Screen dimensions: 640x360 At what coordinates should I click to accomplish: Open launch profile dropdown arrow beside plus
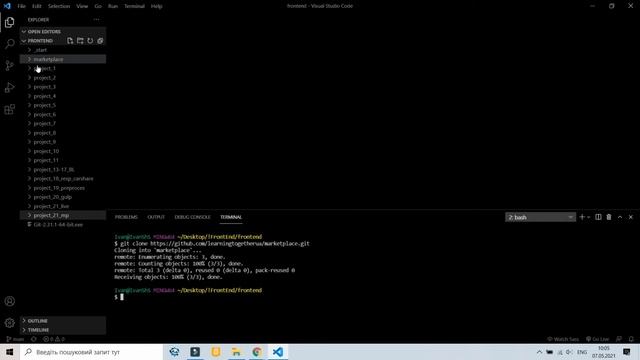[589, 218]
